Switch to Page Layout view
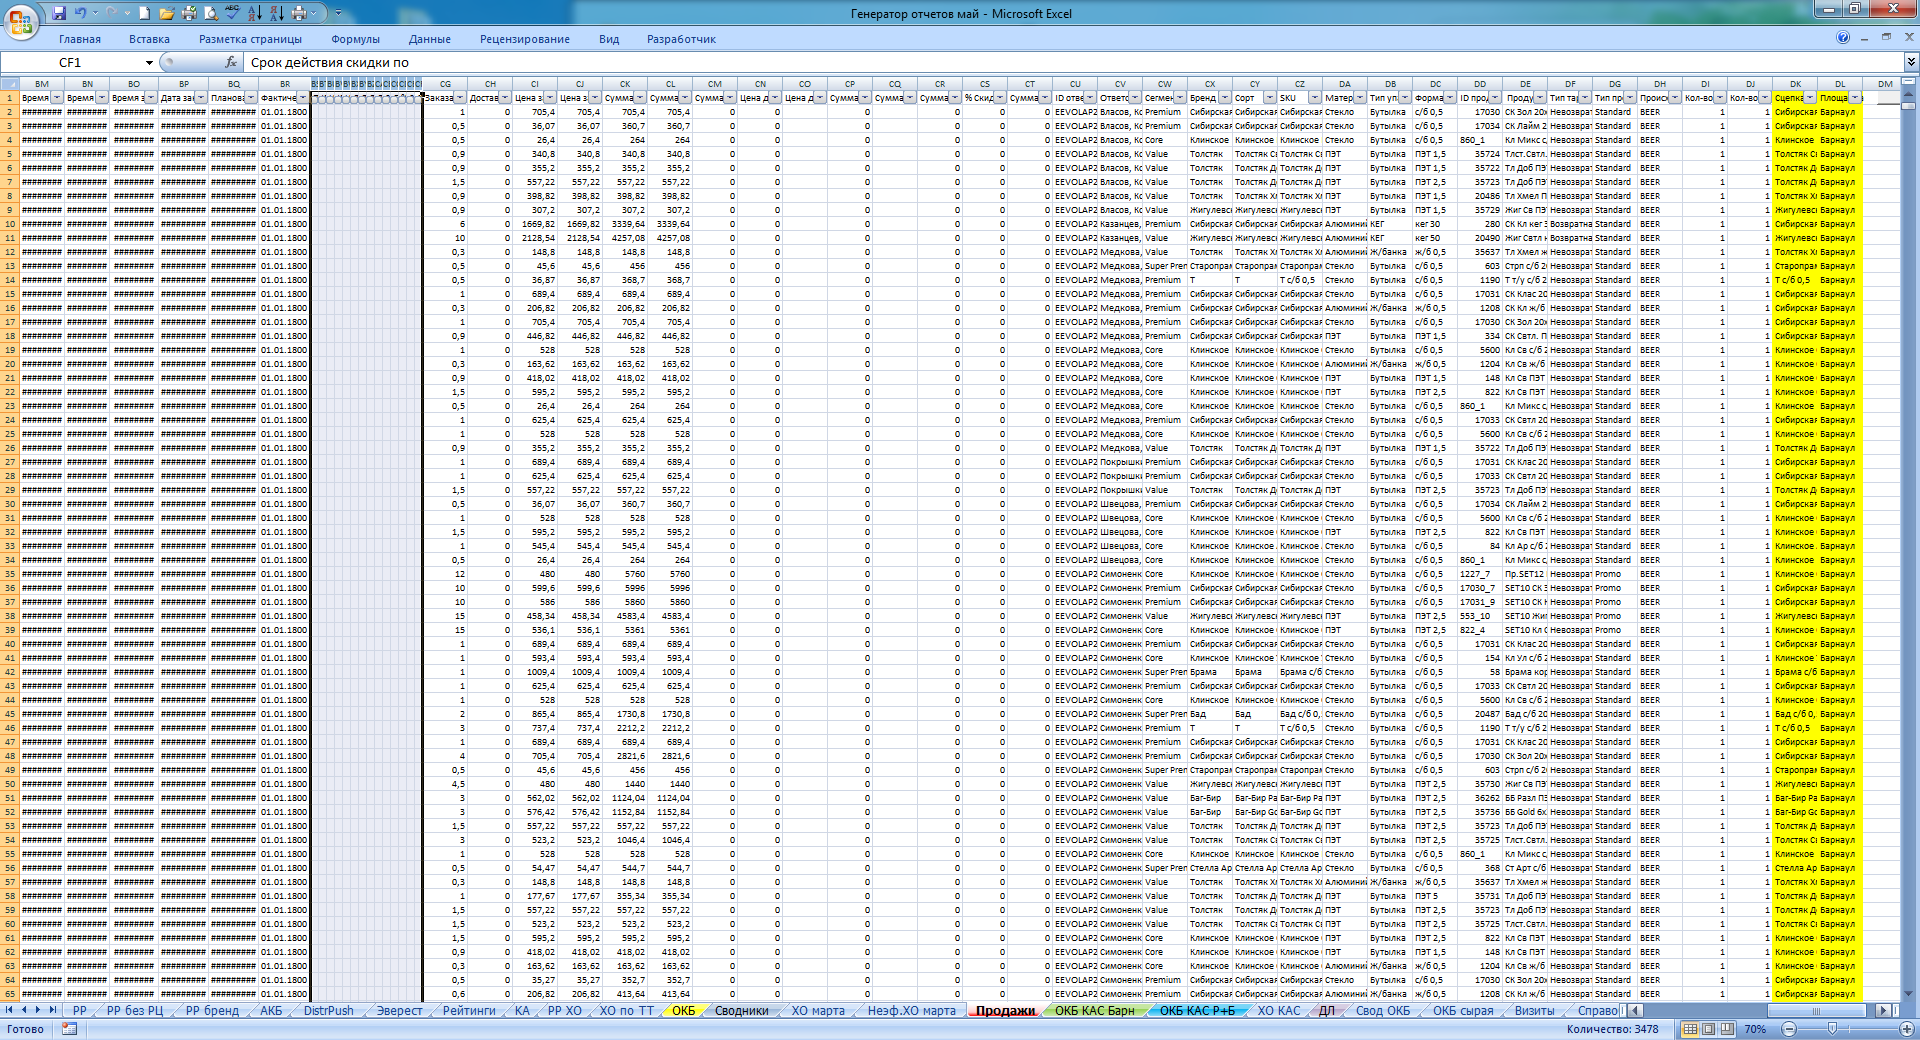Viewport: 1920px width, 1040px height. click(1708, 1029)
